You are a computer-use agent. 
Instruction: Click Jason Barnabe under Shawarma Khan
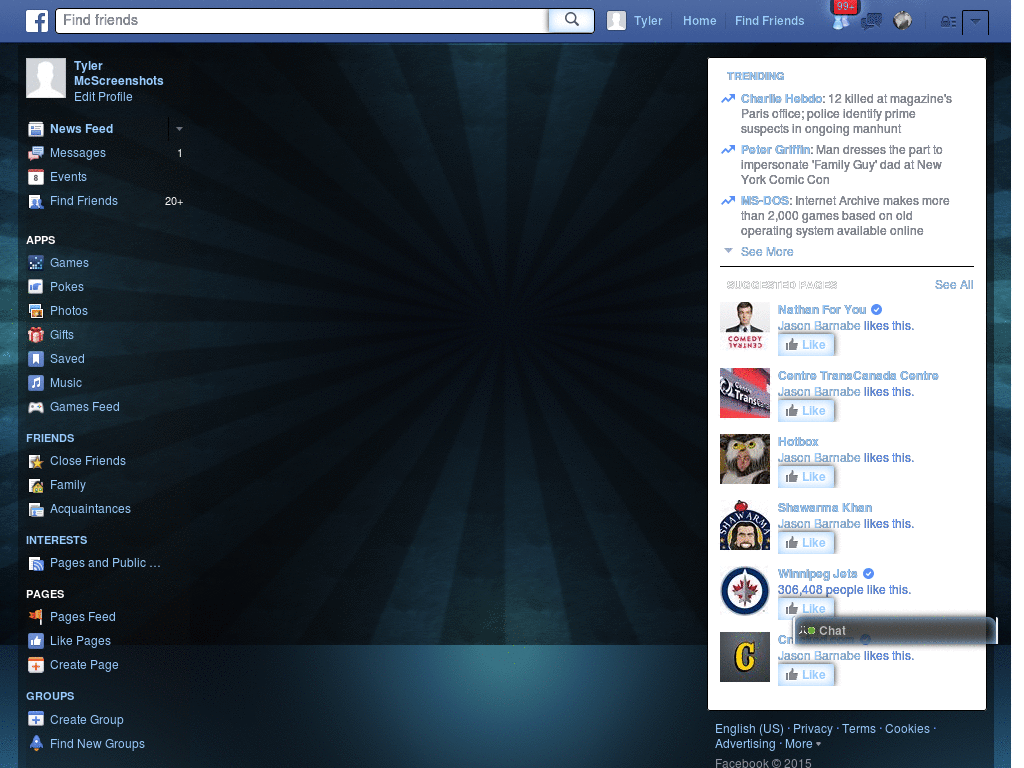coord(819,524)
